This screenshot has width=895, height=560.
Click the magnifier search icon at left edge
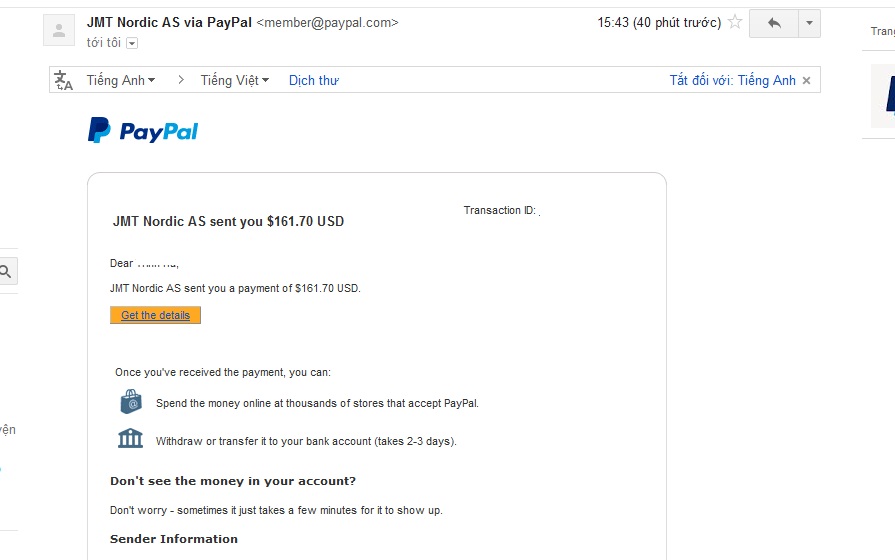click(x=6, y=271)
